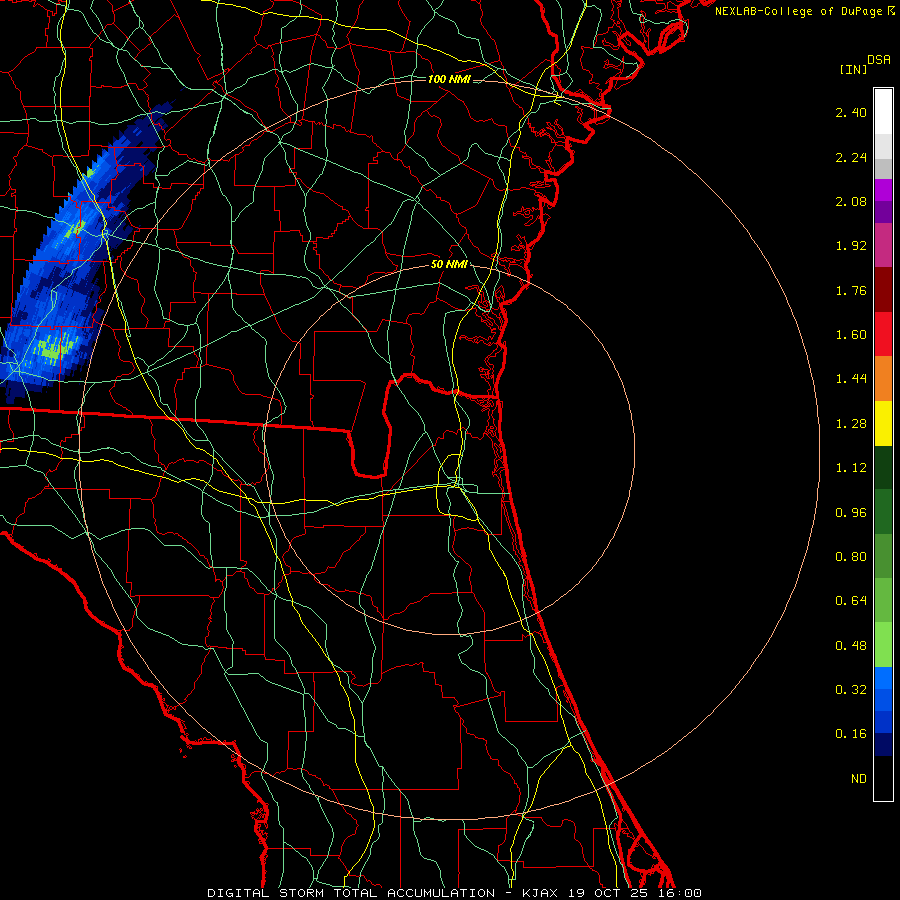900x900 pixels.
Task: Click the 1.76 legend value
Action: (x=851, y=290)
